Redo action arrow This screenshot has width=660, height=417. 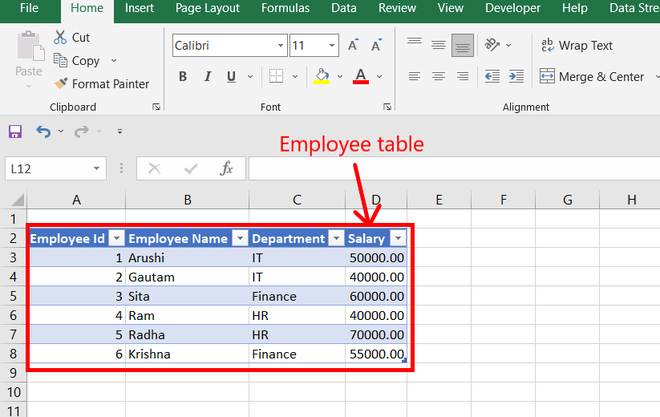(x=81, y=132)
